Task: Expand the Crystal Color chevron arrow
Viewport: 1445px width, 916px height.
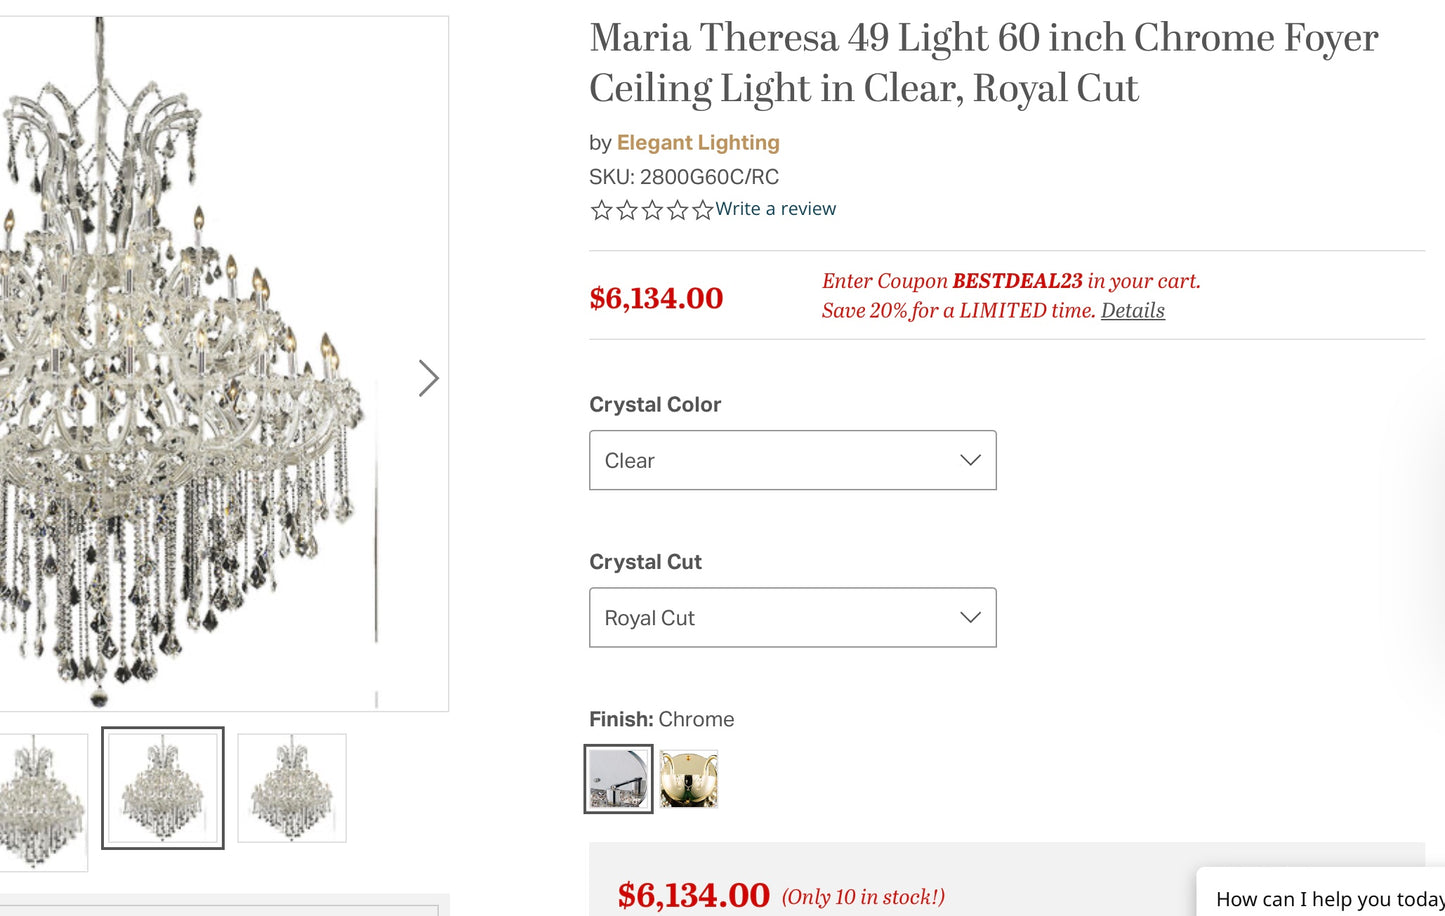Action: [x=968, y=460]
